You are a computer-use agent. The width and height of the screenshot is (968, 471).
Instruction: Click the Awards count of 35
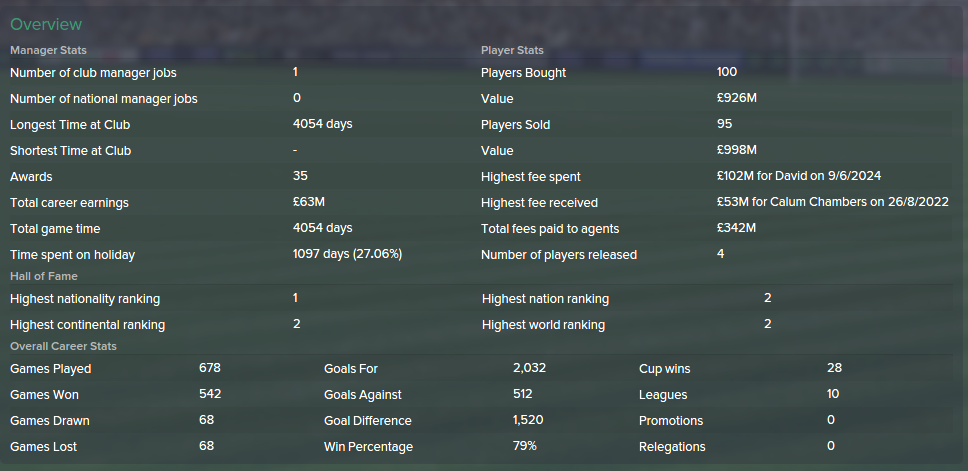[300, 176]
